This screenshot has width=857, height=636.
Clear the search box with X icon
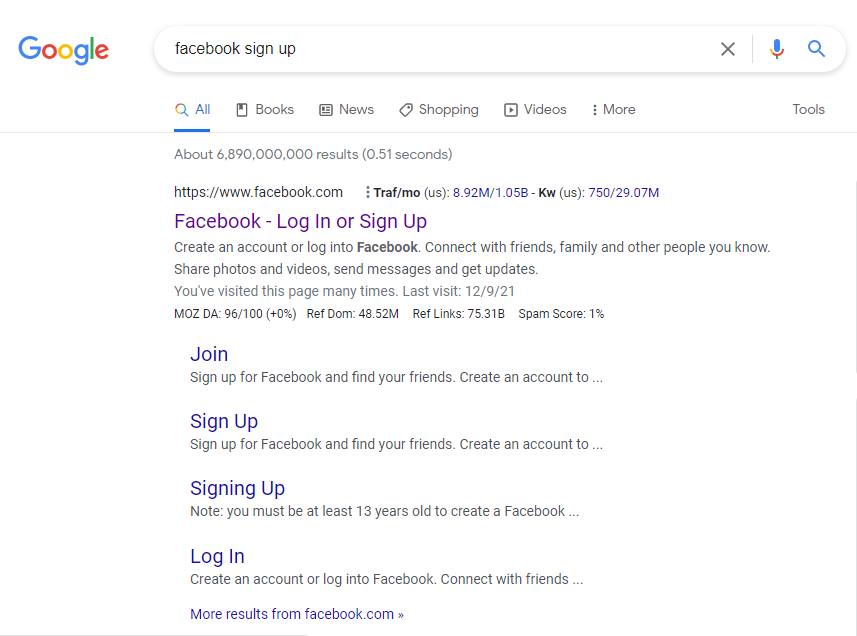728,49
